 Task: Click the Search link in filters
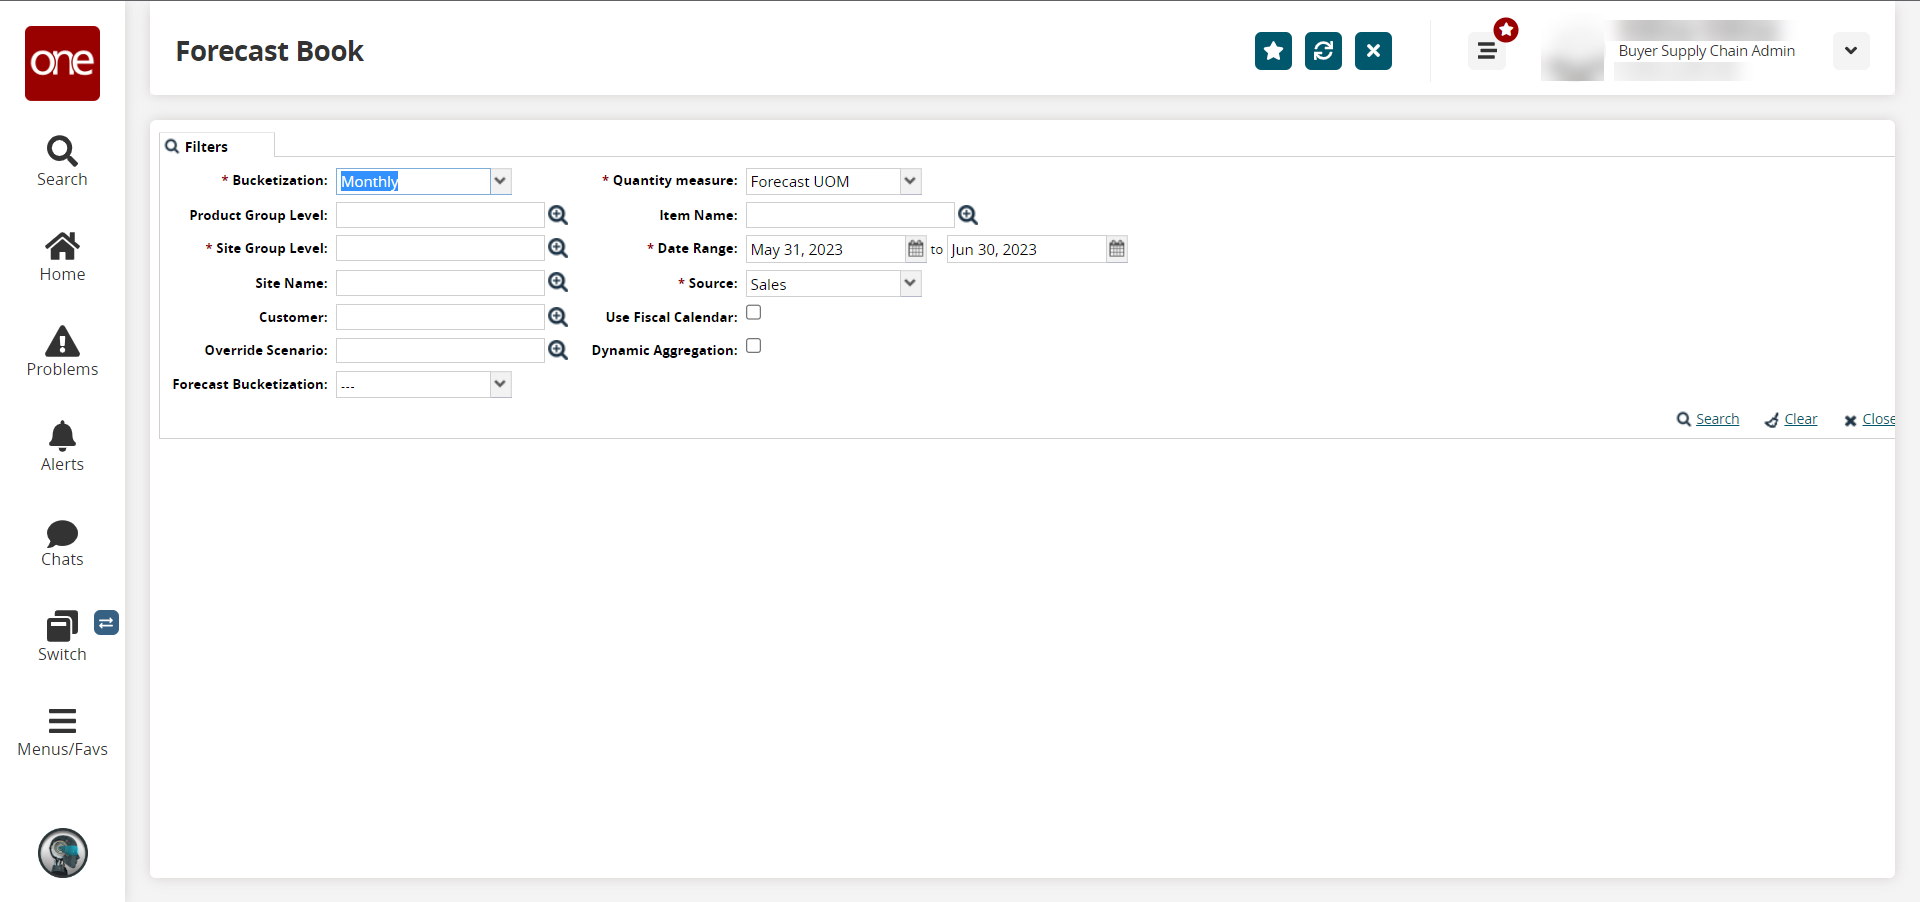click(x=1708, y=419)
